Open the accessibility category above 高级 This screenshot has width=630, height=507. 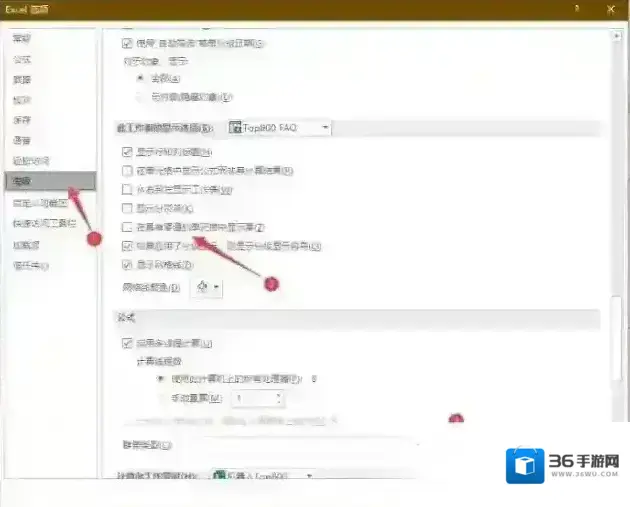31,161
